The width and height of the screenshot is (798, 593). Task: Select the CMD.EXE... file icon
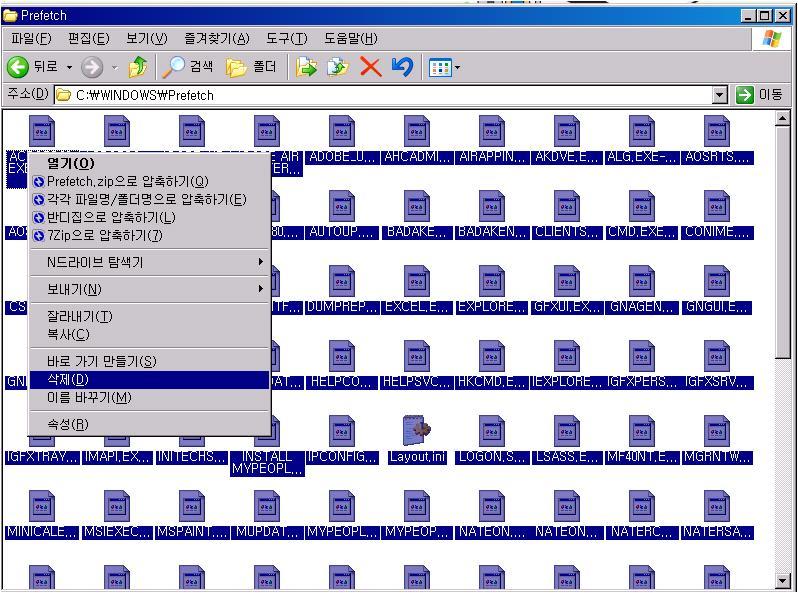[642, 206]
